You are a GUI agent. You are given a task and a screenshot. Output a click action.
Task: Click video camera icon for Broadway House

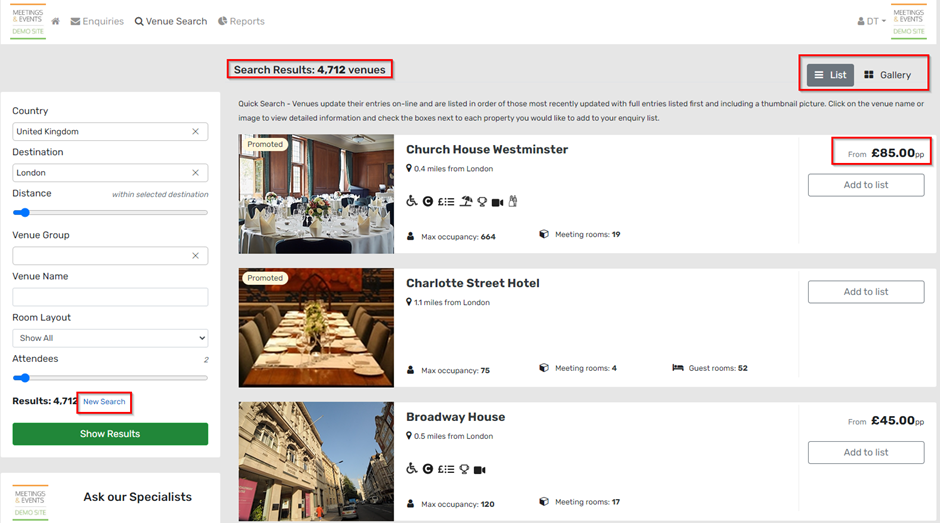pyautogui.click(x=480, y=470)
